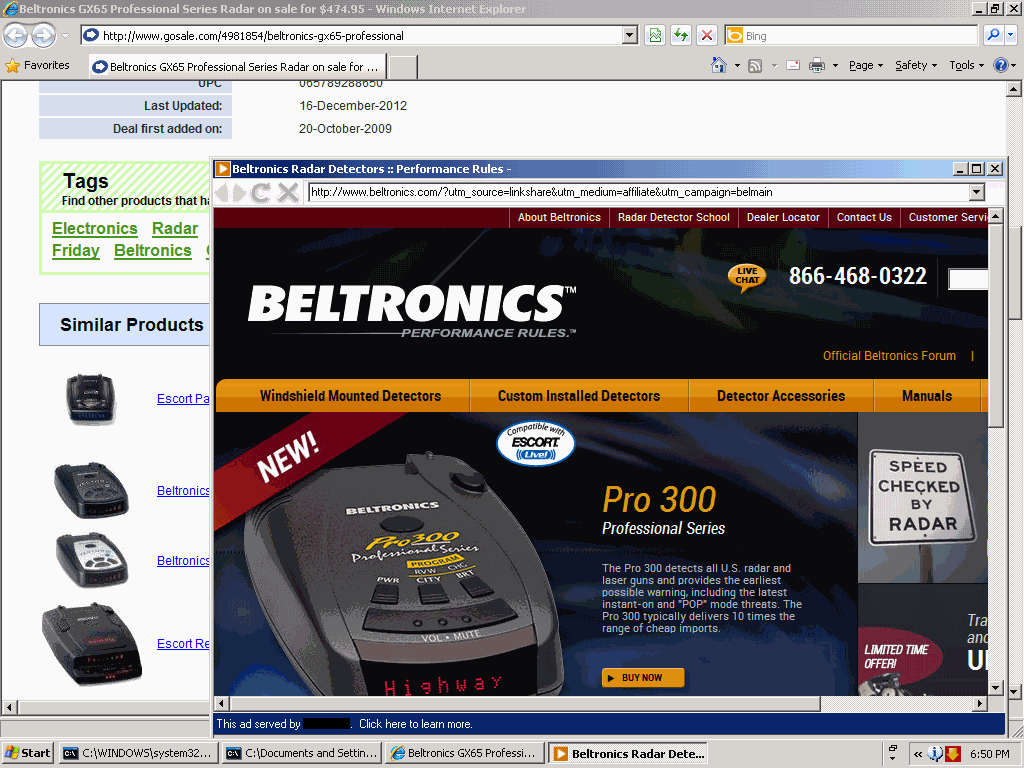Image resolution: width=1024 pixels, height=768 pixels.
Task: Expand the Bing search provider dropdown
Action: [1010, 35]
